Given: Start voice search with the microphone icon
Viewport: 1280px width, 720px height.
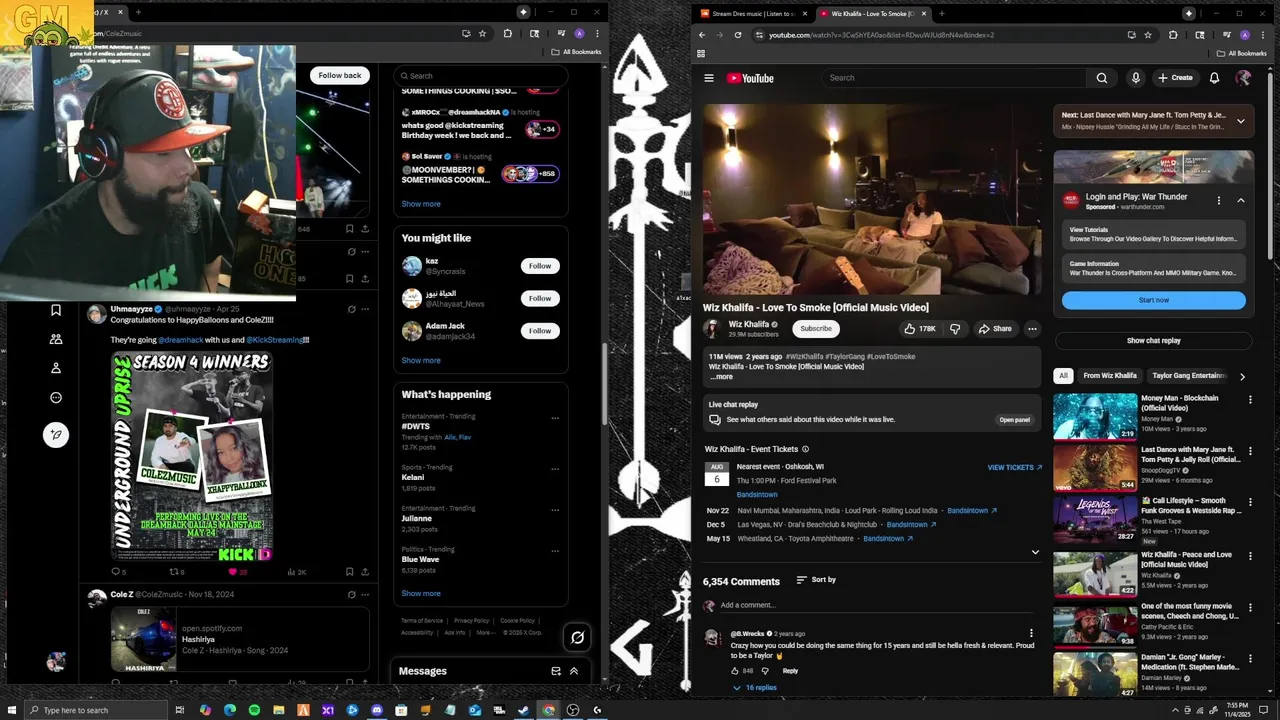Looking at the screenshot, I should coord(1135,78).
